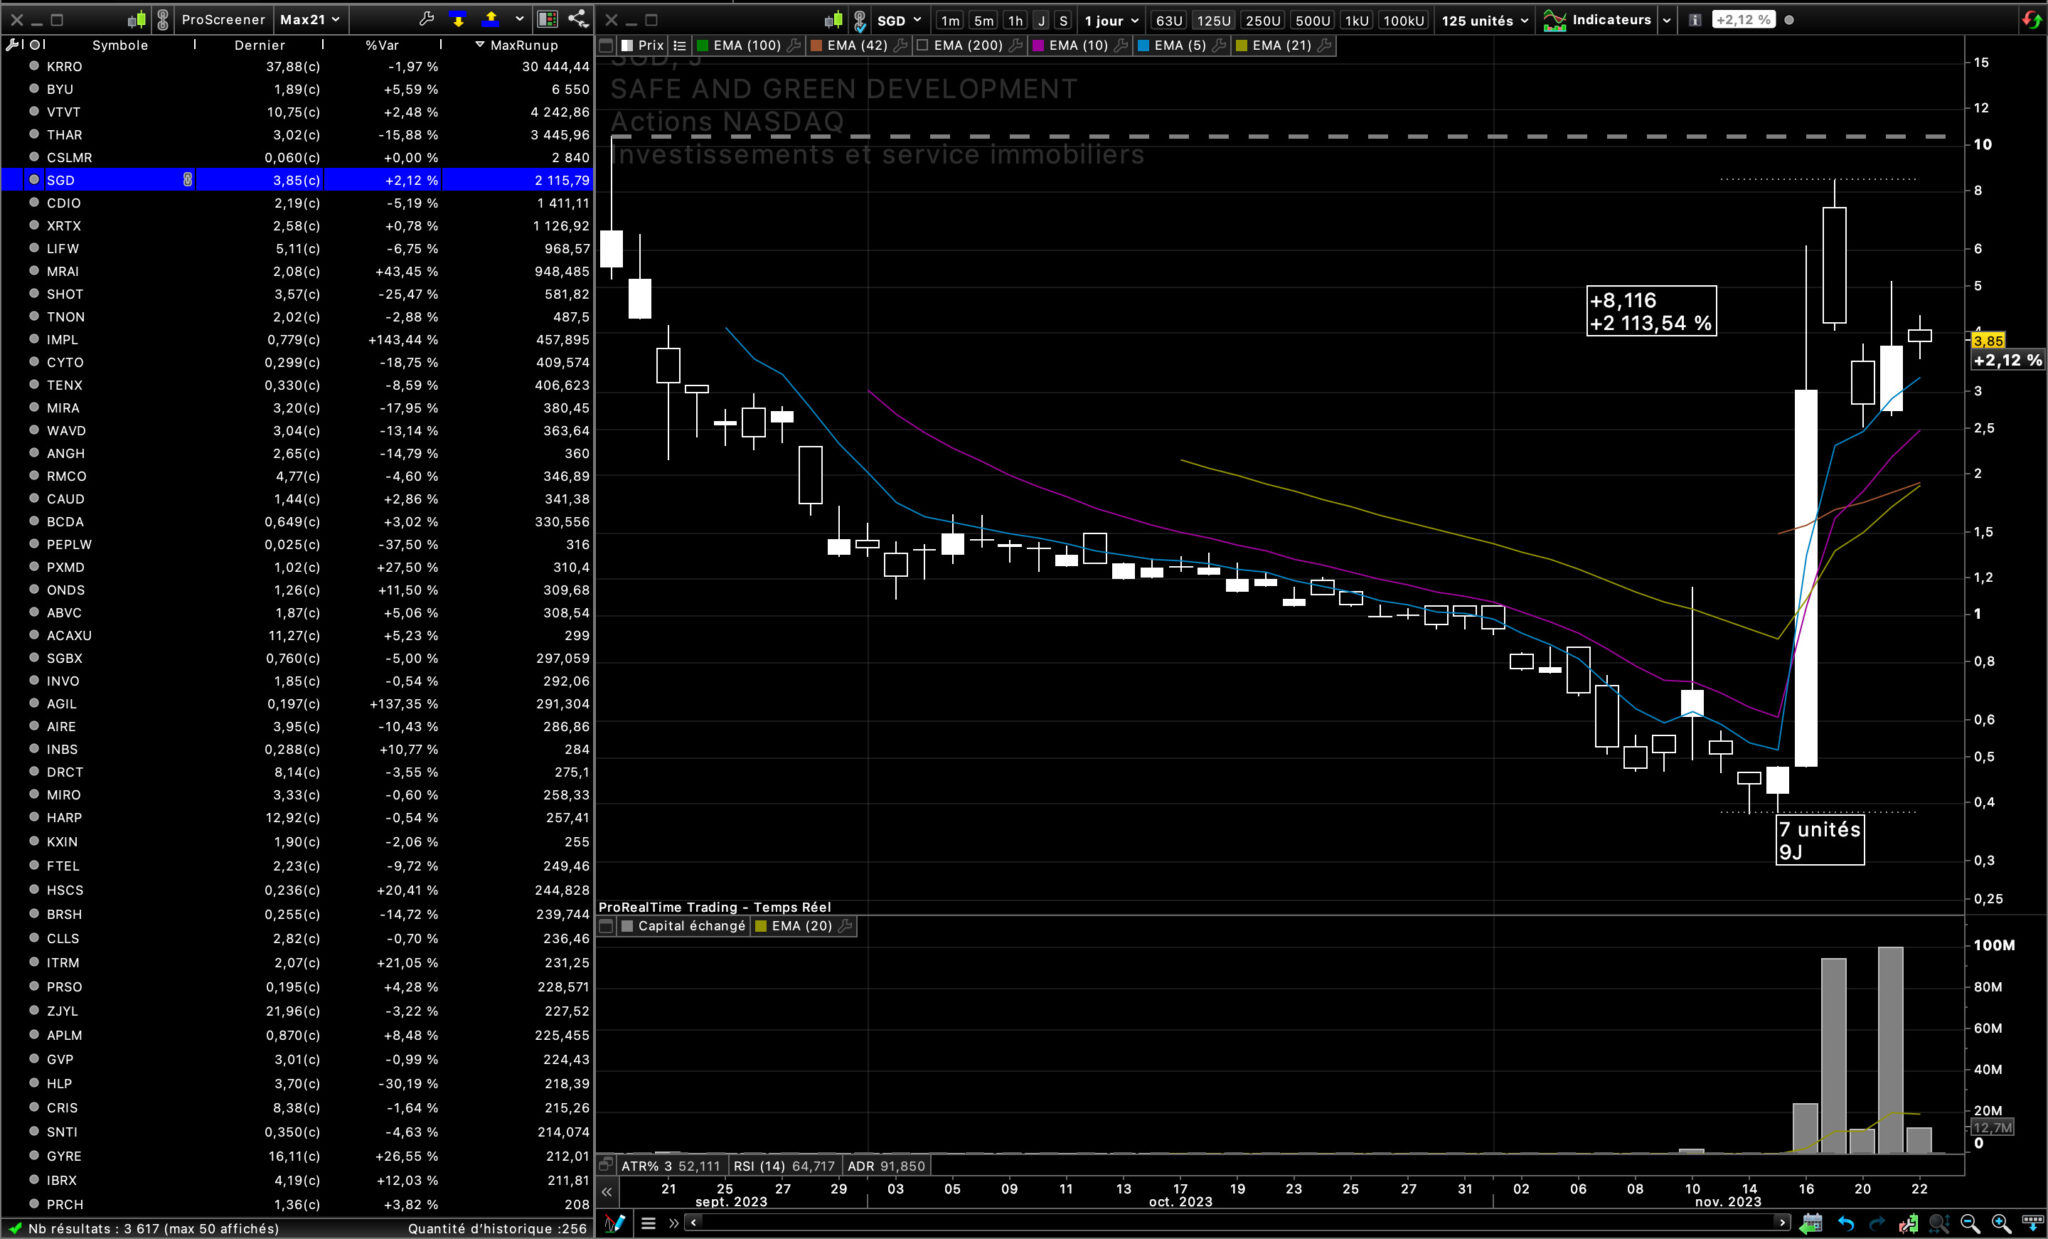Viewport: 2048px width, 1239px height.
Task: Open the 125 unités dropdown
Action: pos(1485,20)
